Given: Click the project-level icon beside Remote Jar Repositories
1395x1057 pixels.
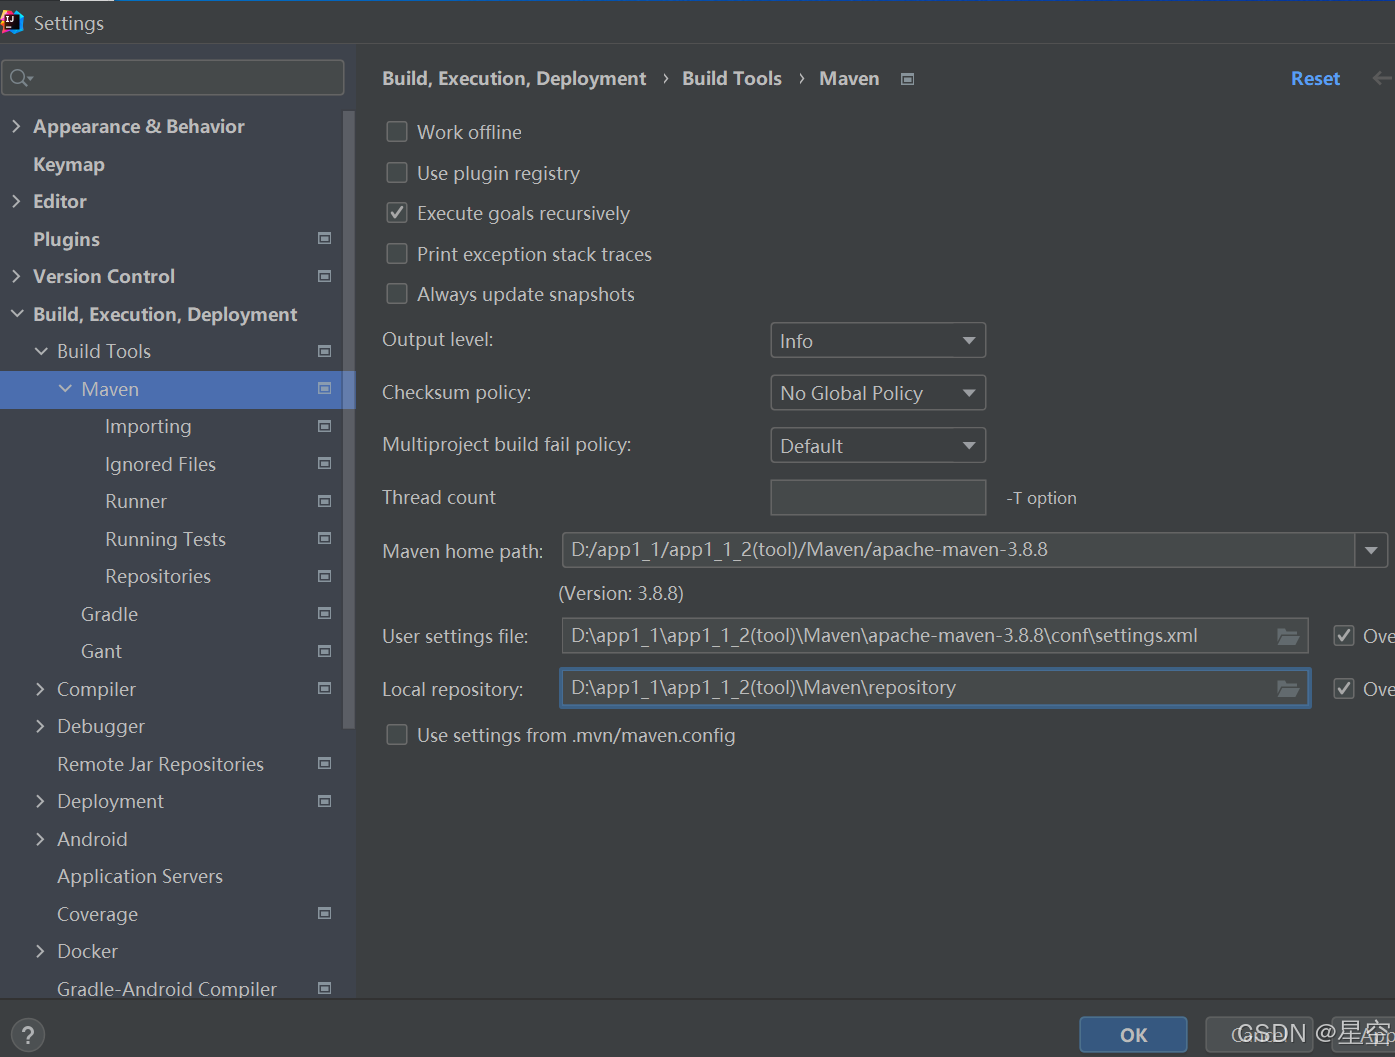Looking at the screenshot, I should point(324,763).
